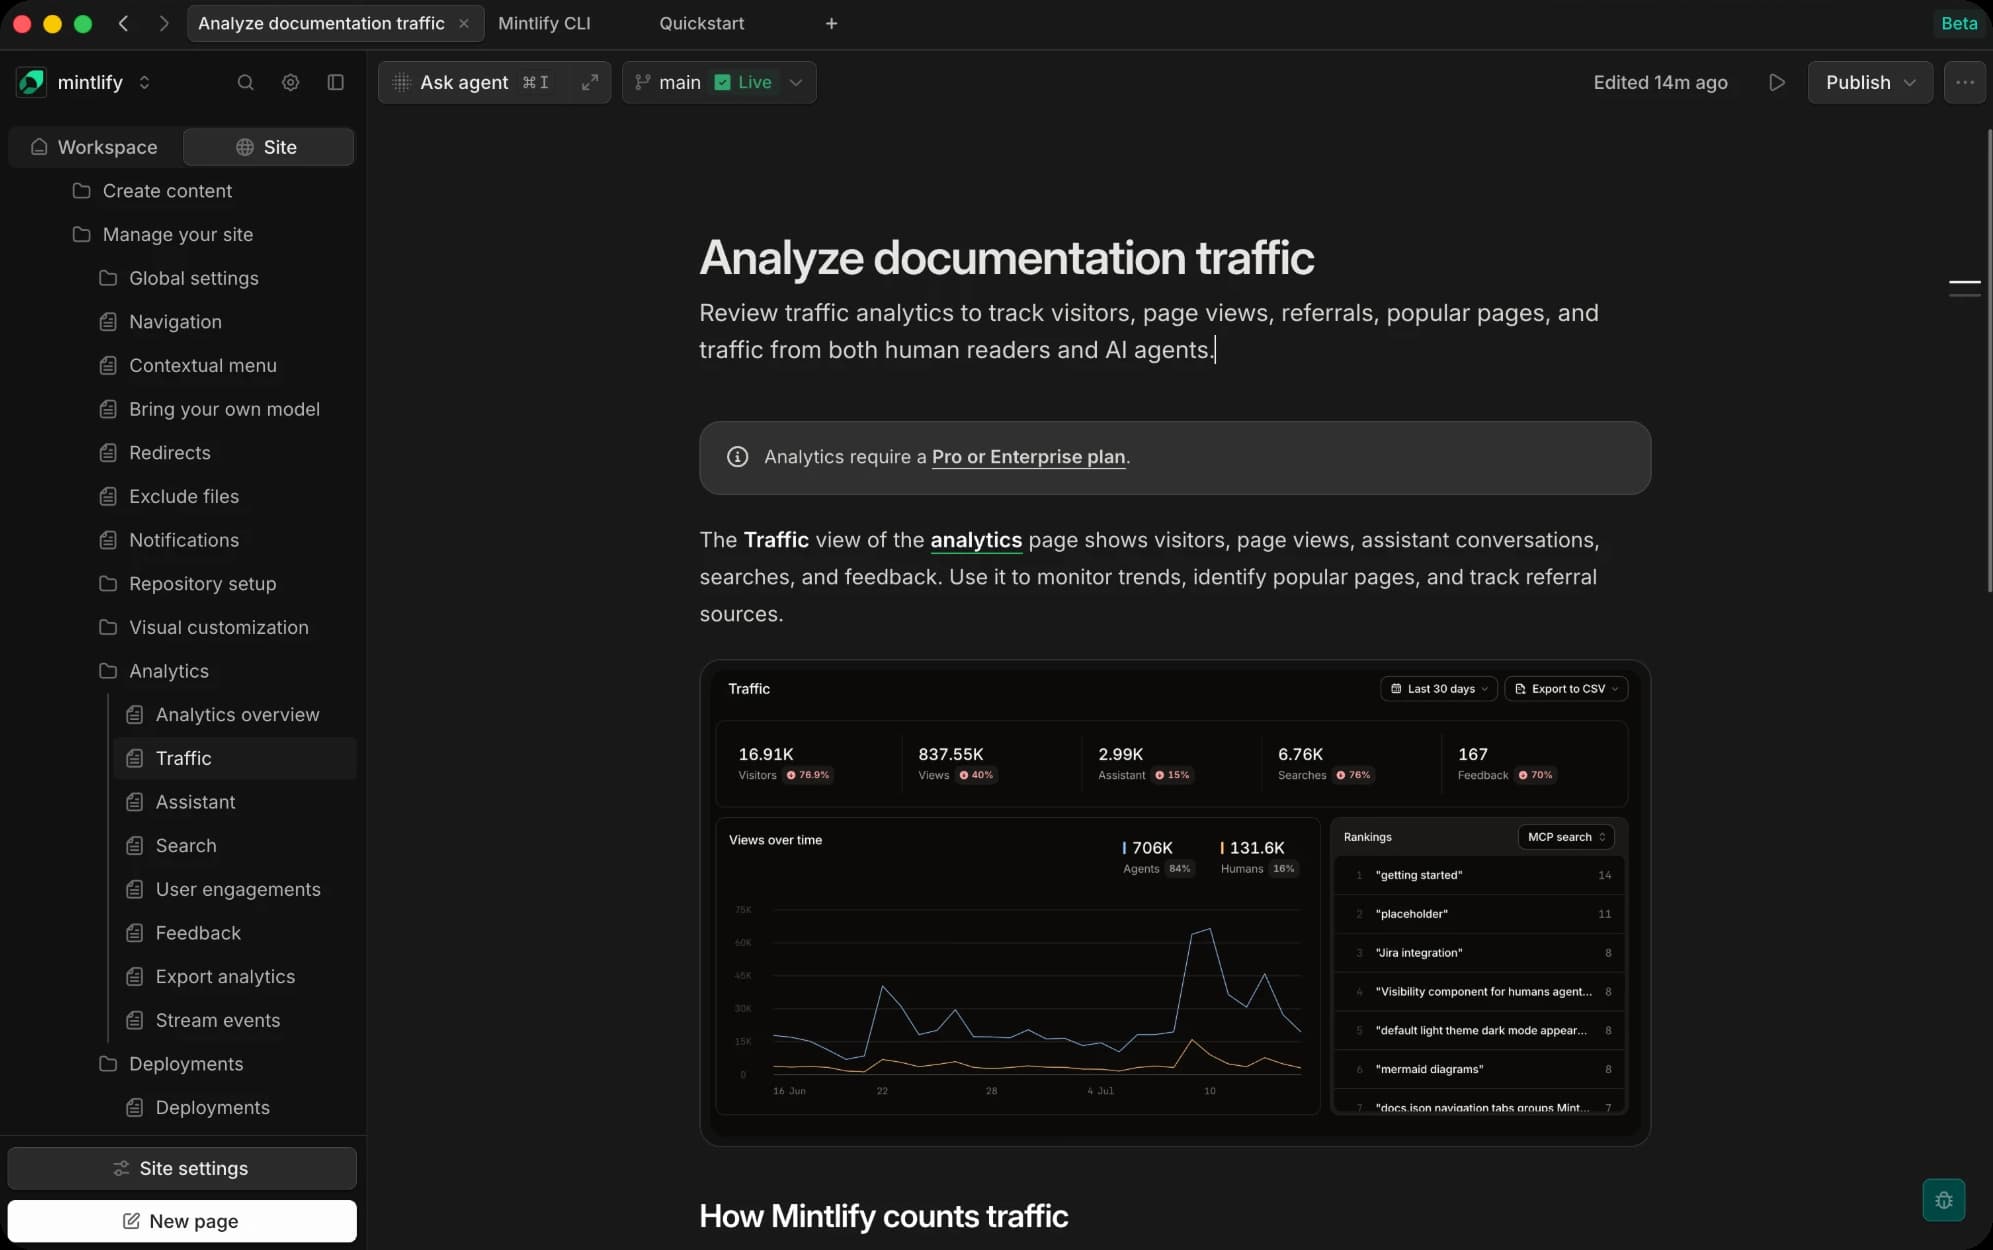
Task: Click the Live status checkbox indicator
Action: tap(722, 83)
